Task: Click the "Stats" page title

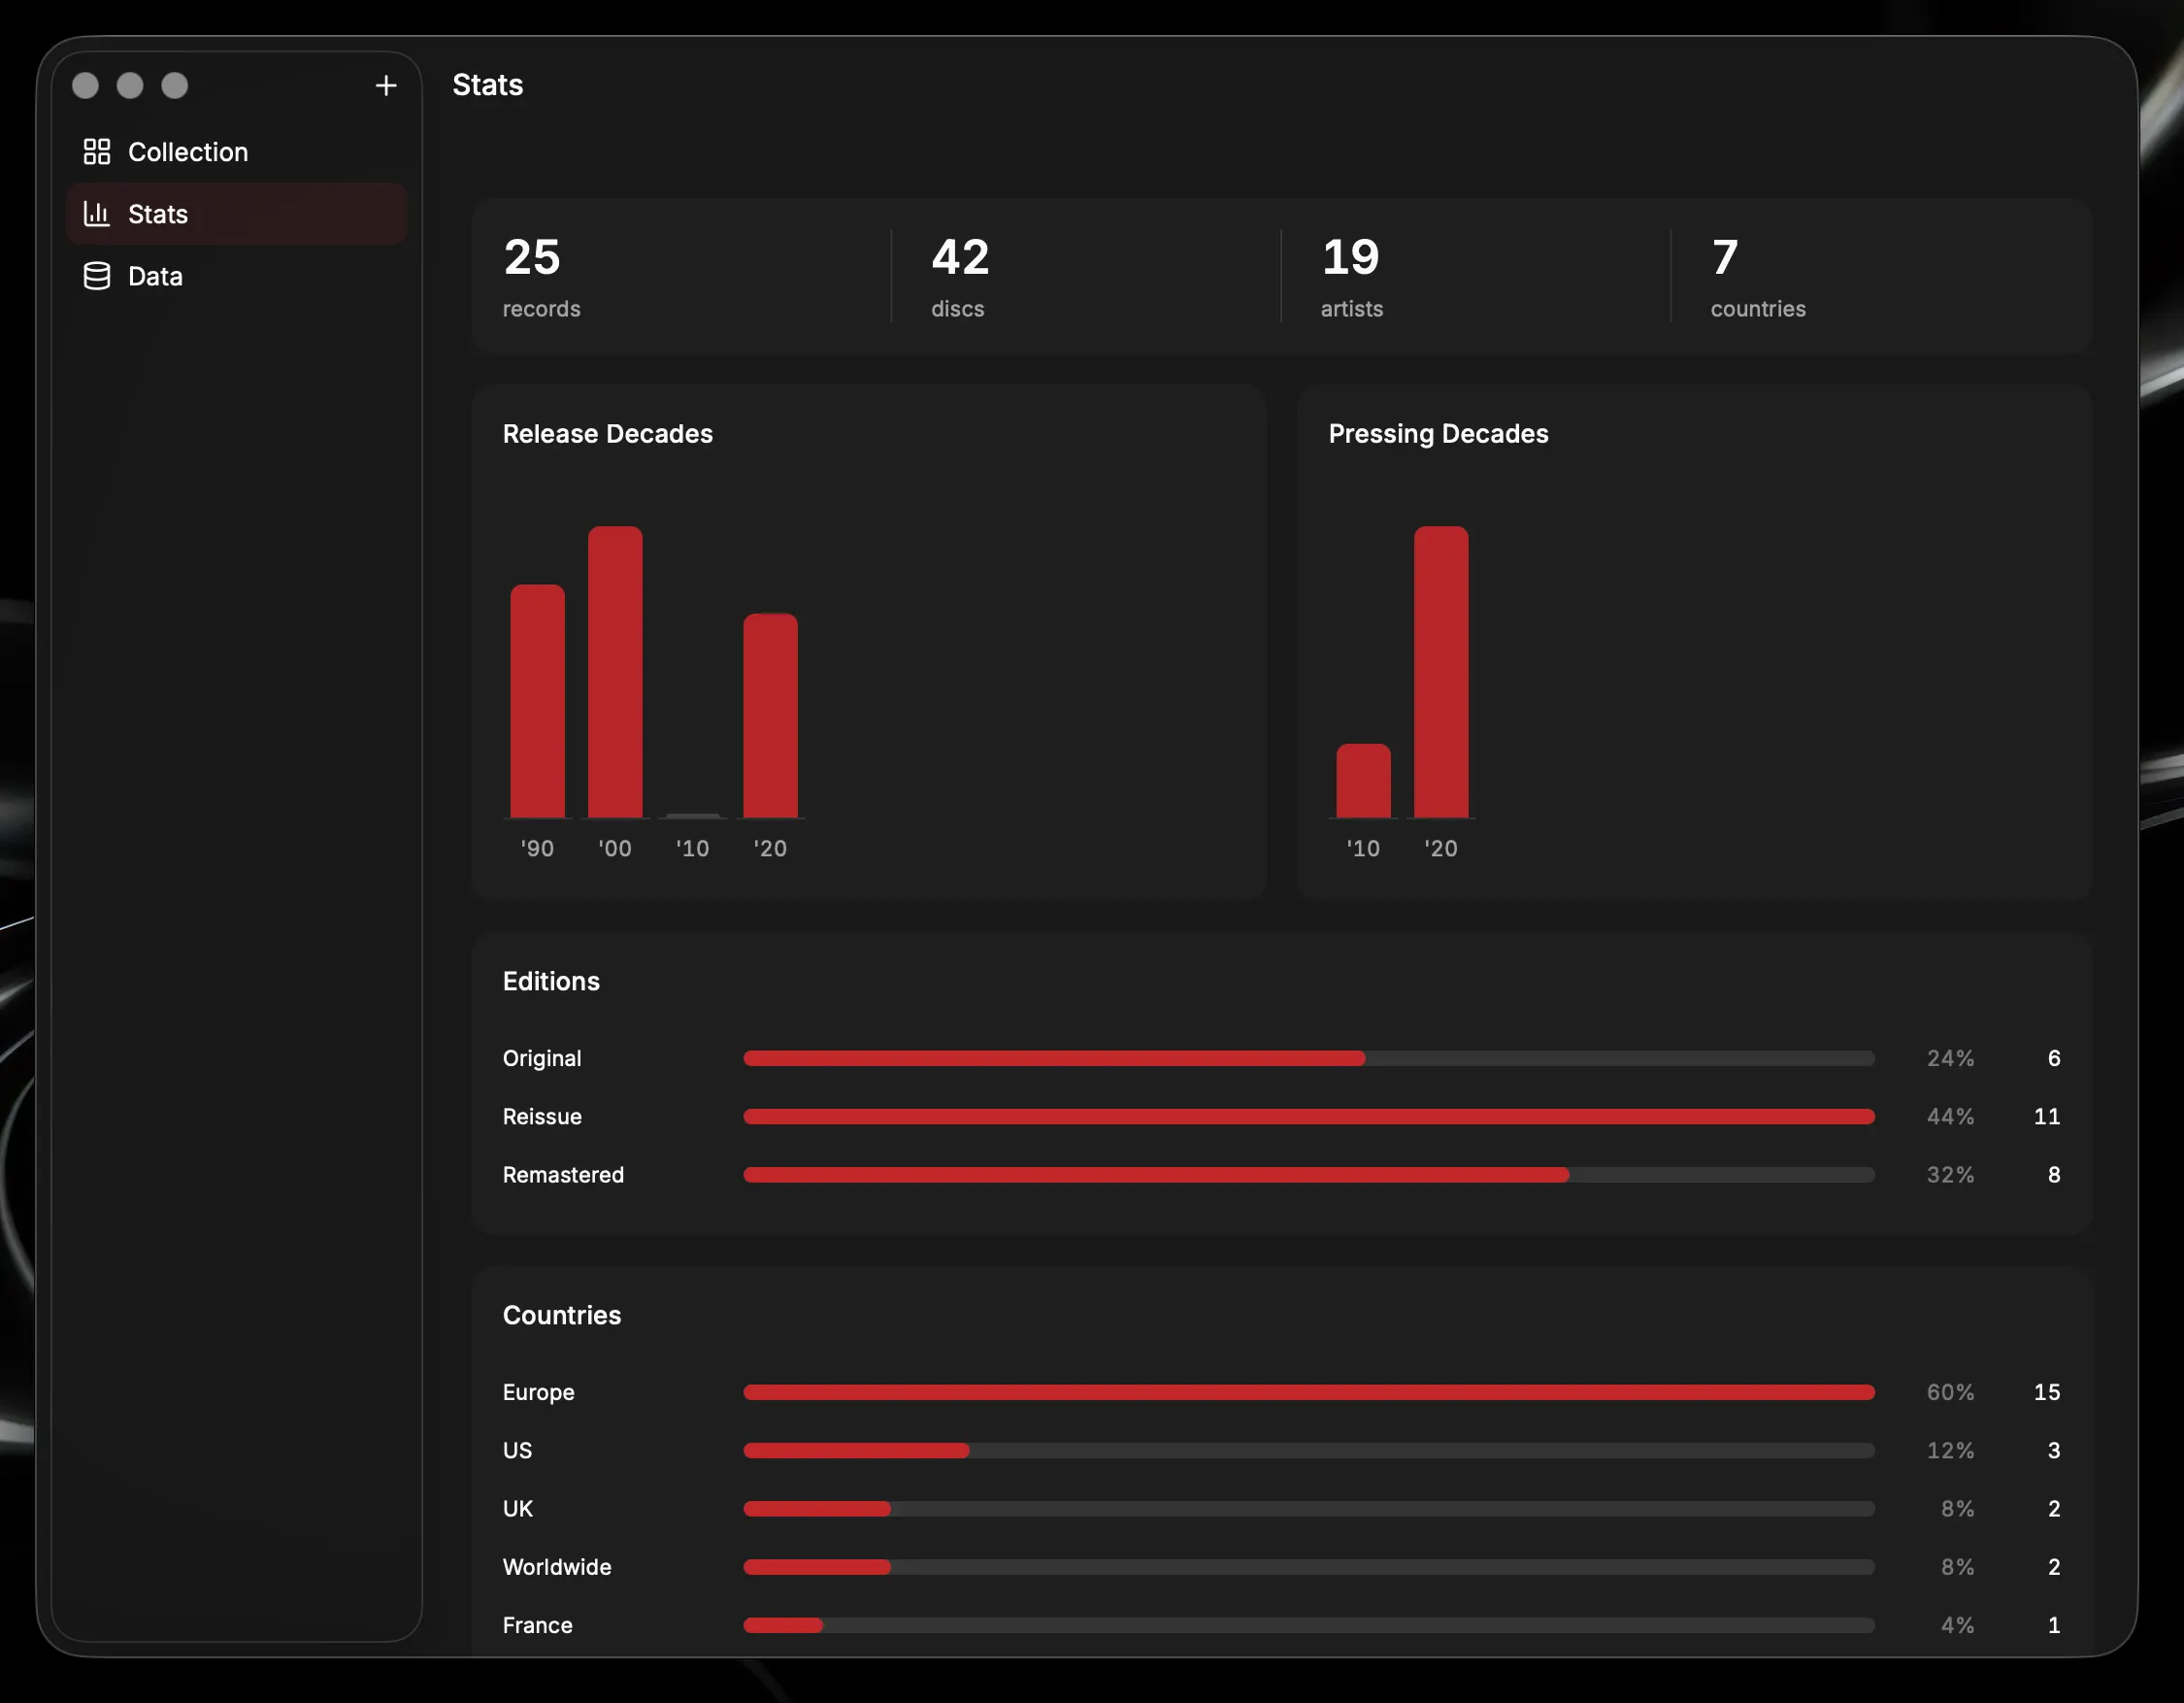Action: click(488, 85)
